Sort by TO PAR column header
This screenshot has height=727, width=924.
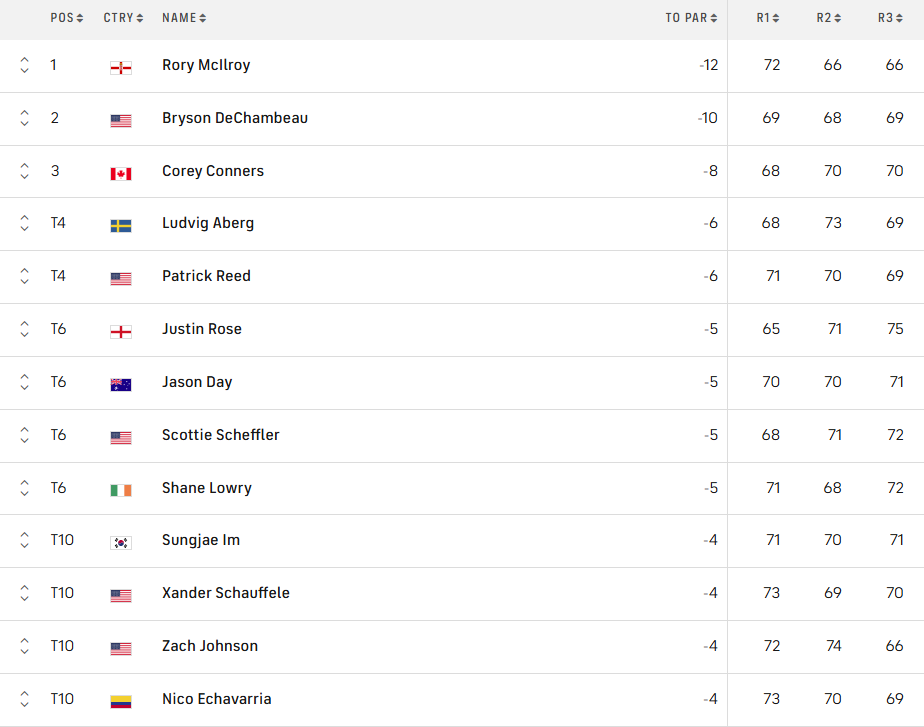[x=692, y=18]
